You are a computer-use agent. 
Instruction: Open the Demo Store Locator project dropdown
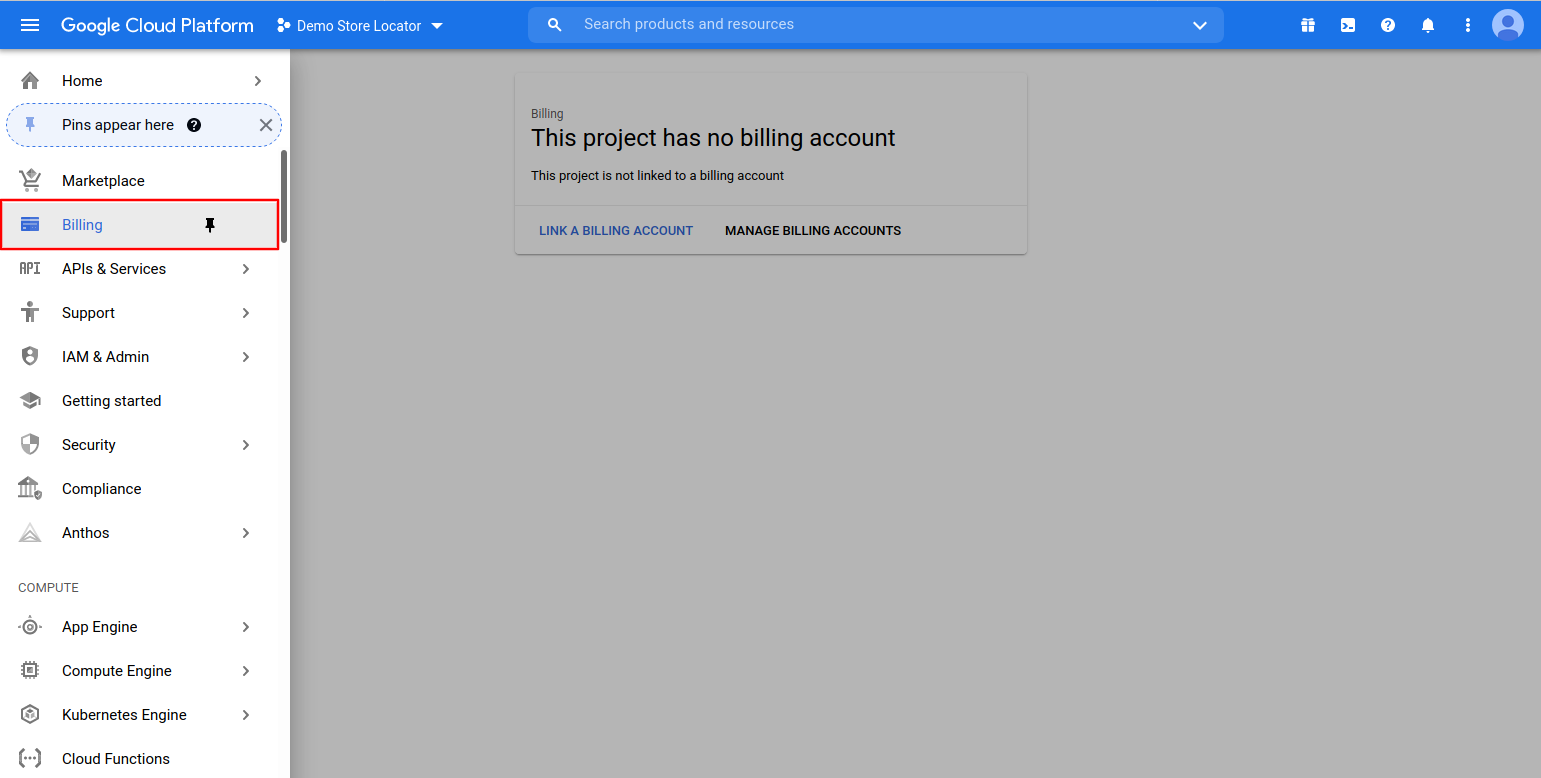(360, 26)
